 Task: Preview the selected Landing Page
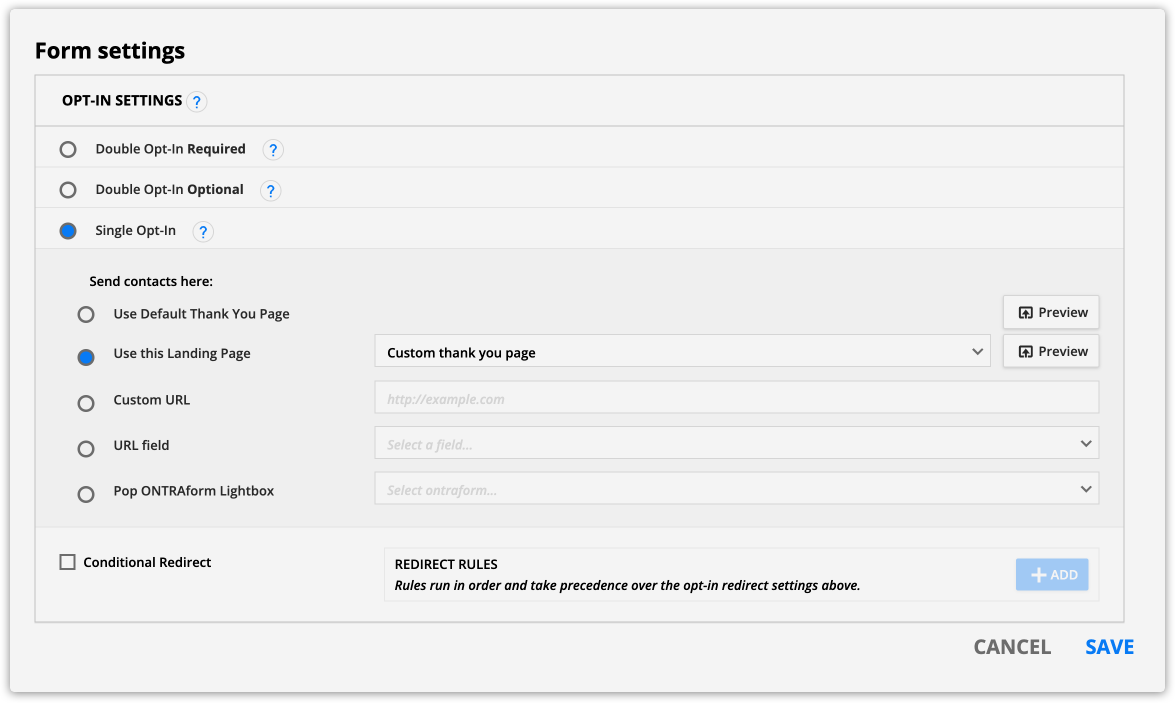click(x=1051, y=351)
